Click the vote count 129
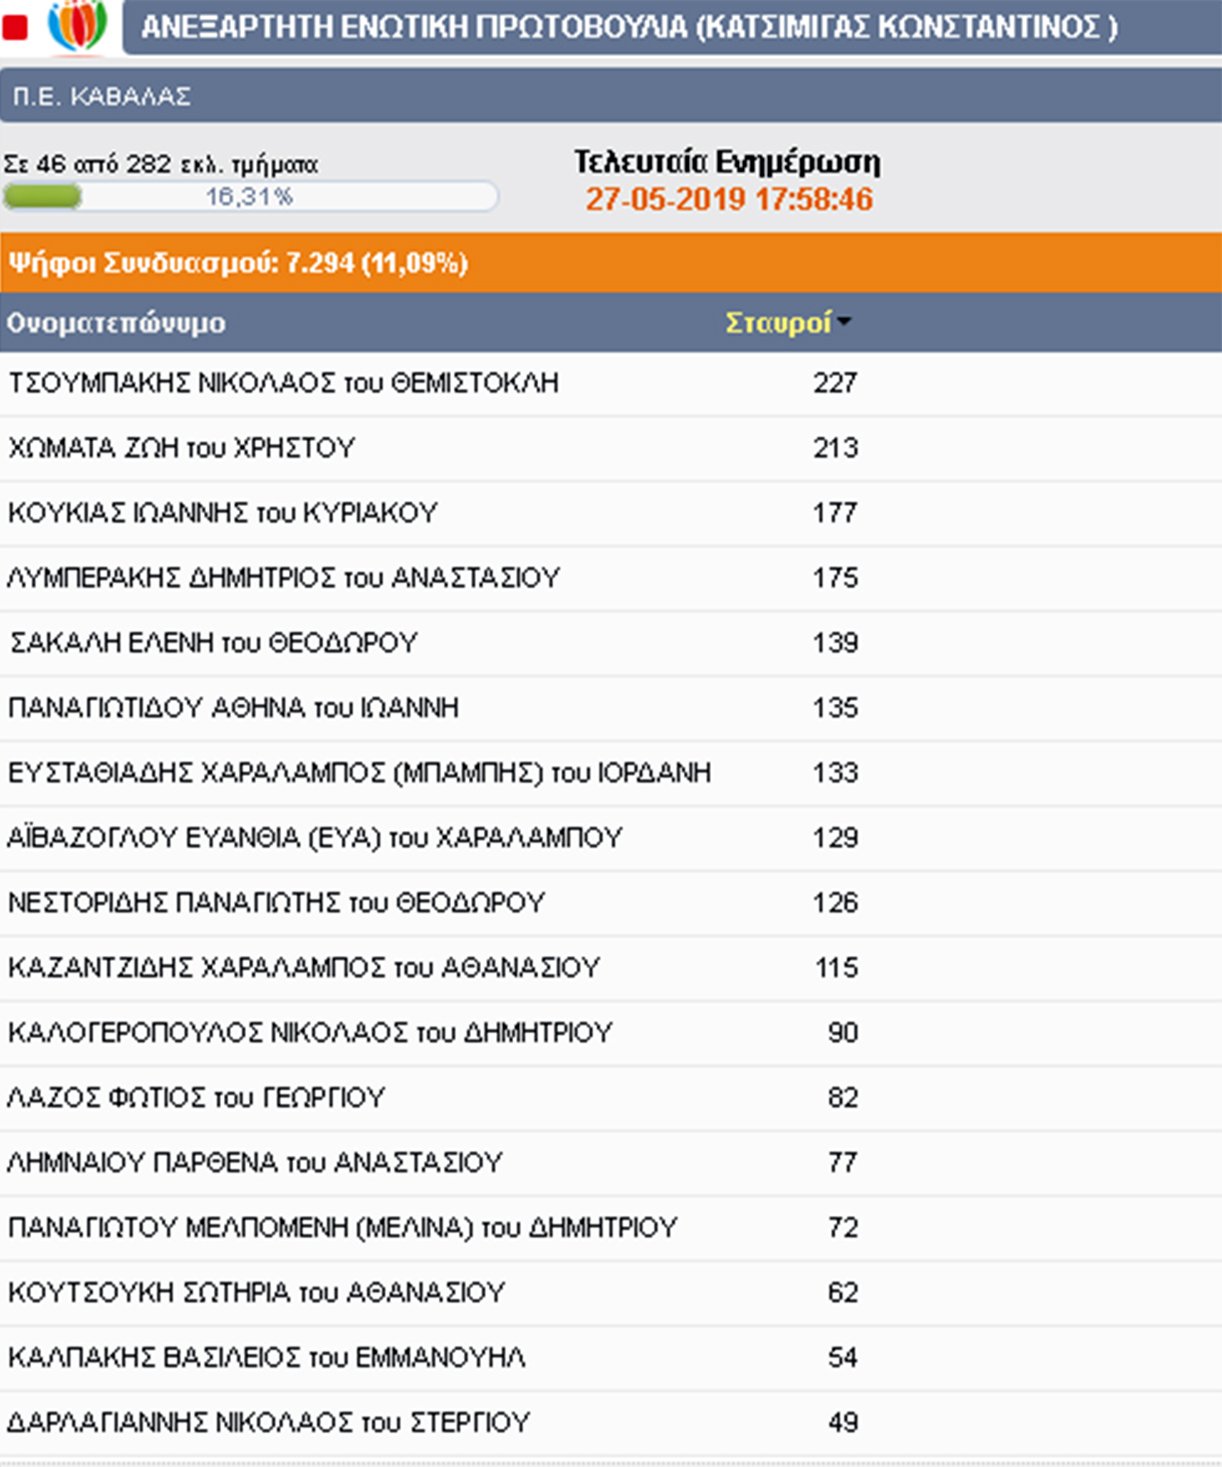This screenshot has width=1222, height=1467. [835, 838]
